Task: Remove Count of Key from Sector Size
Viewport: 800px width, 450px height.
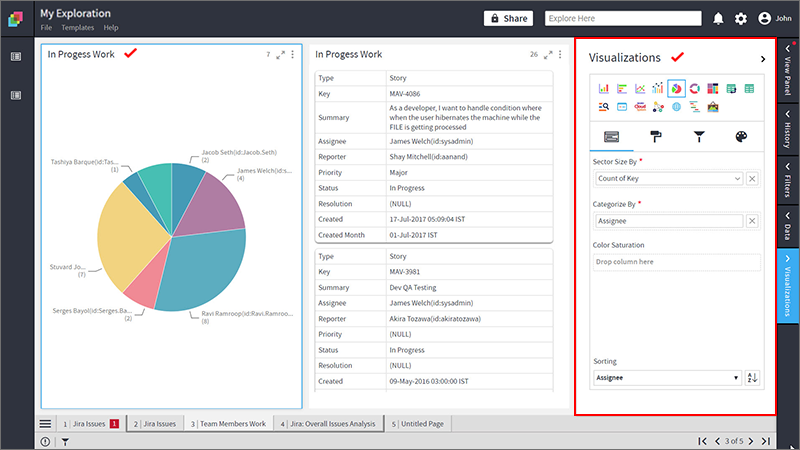Action: [x=752, y=179]
